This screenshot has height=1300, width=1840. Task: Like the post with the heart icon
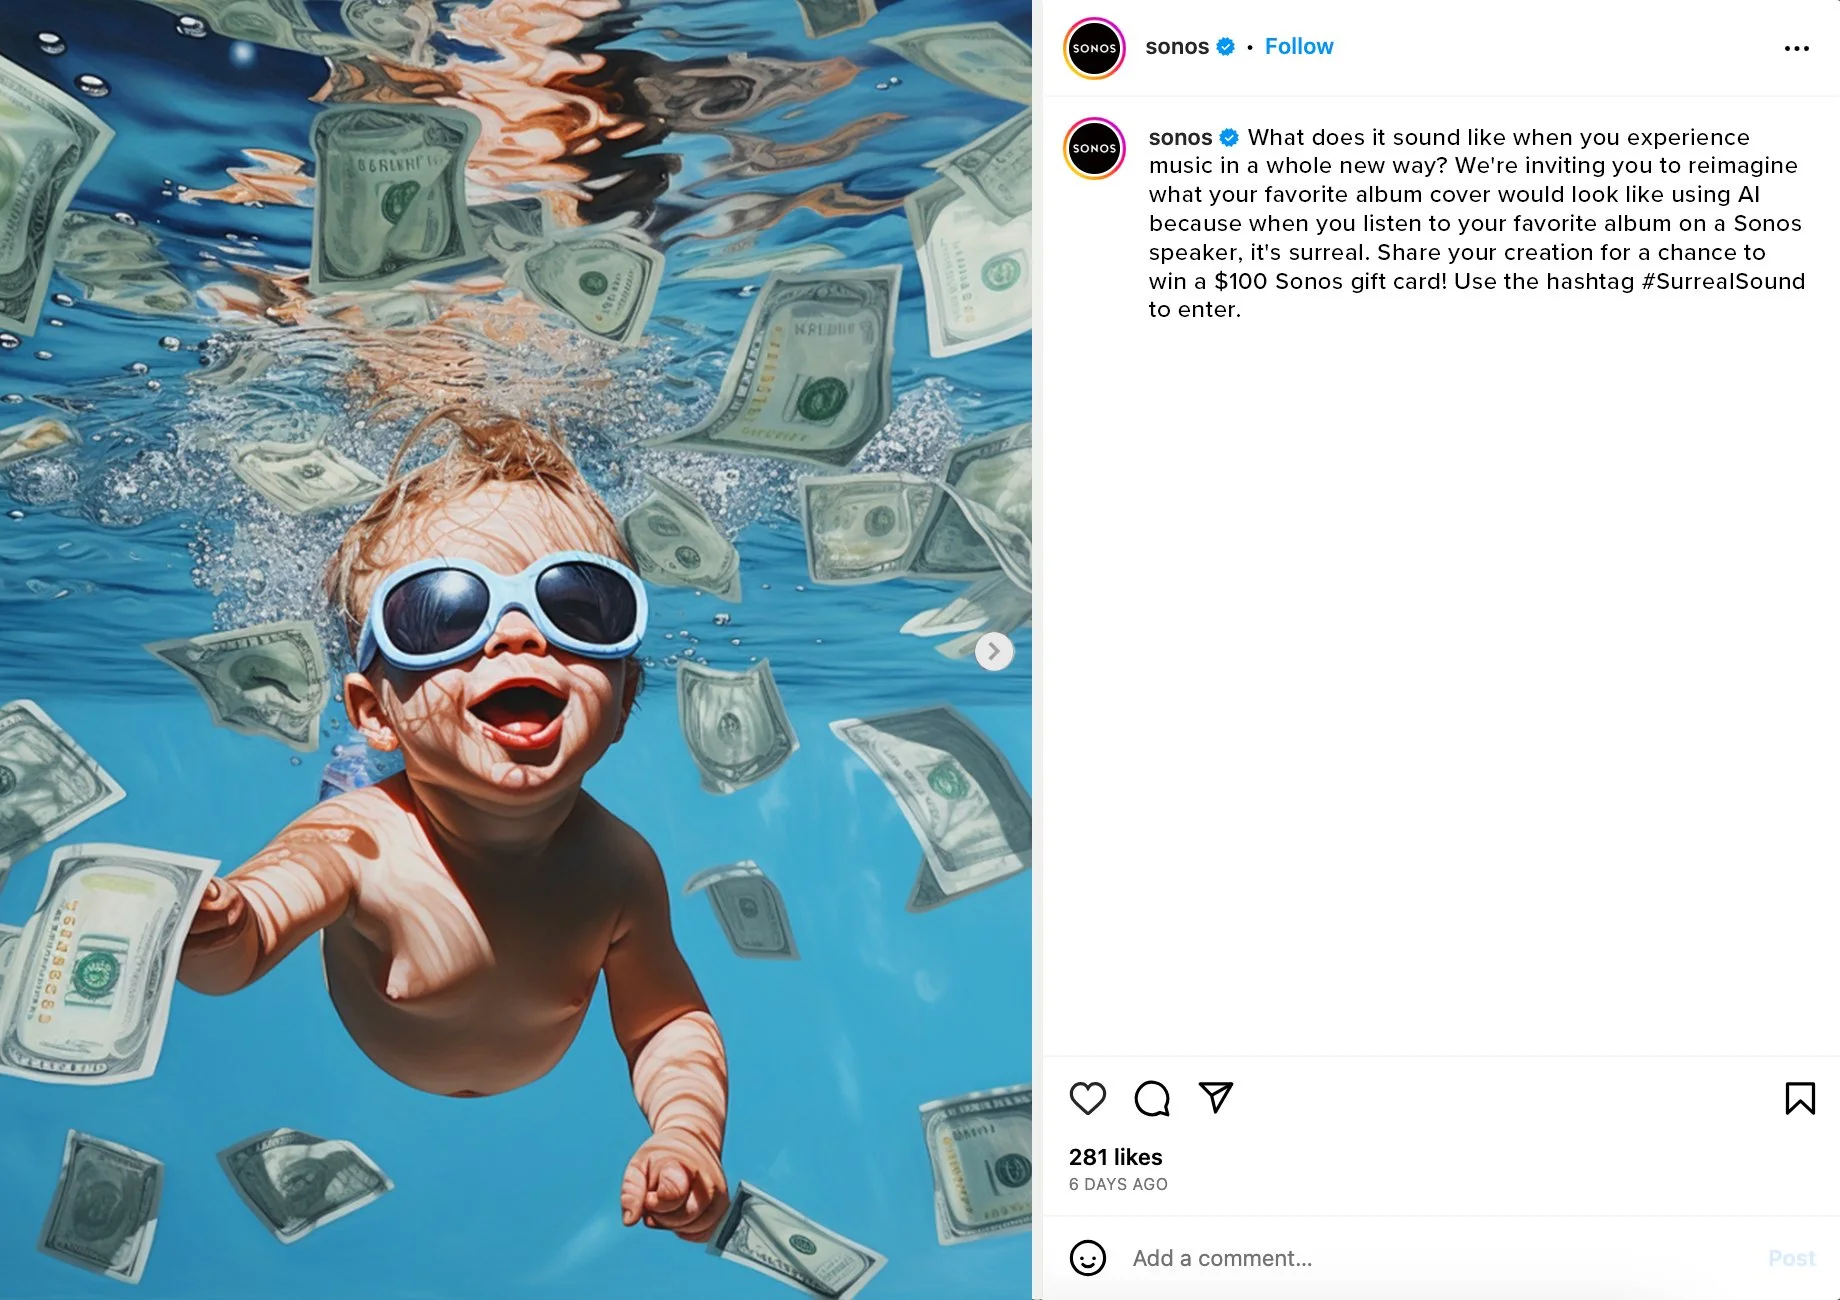1088,1098
